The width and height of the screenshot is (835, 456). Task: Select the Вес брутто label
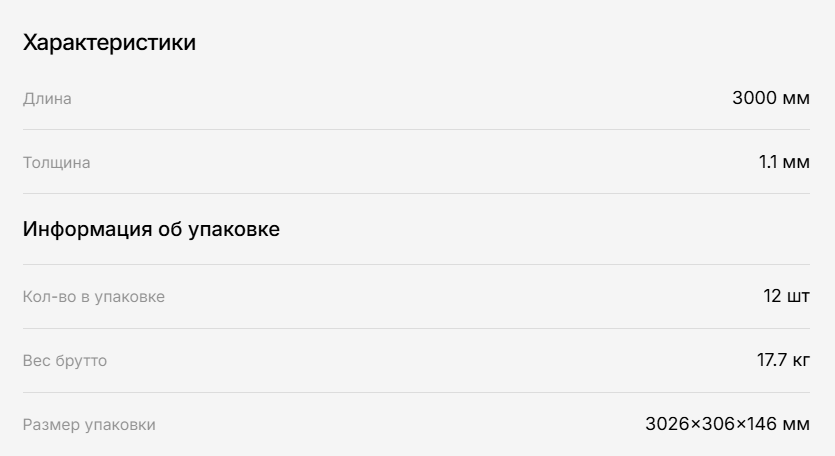pyautogui.click(x=65, y=361)
